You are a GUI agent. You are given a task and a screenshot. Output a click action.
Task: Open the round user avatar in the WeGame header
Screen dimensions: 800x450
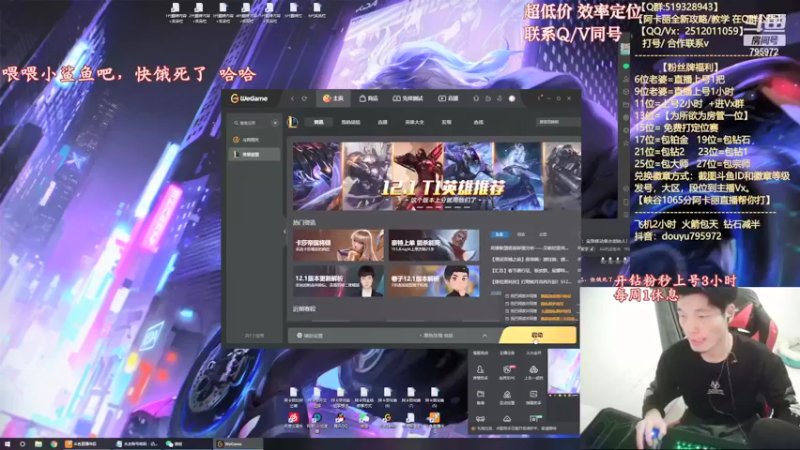pos(512,98)
